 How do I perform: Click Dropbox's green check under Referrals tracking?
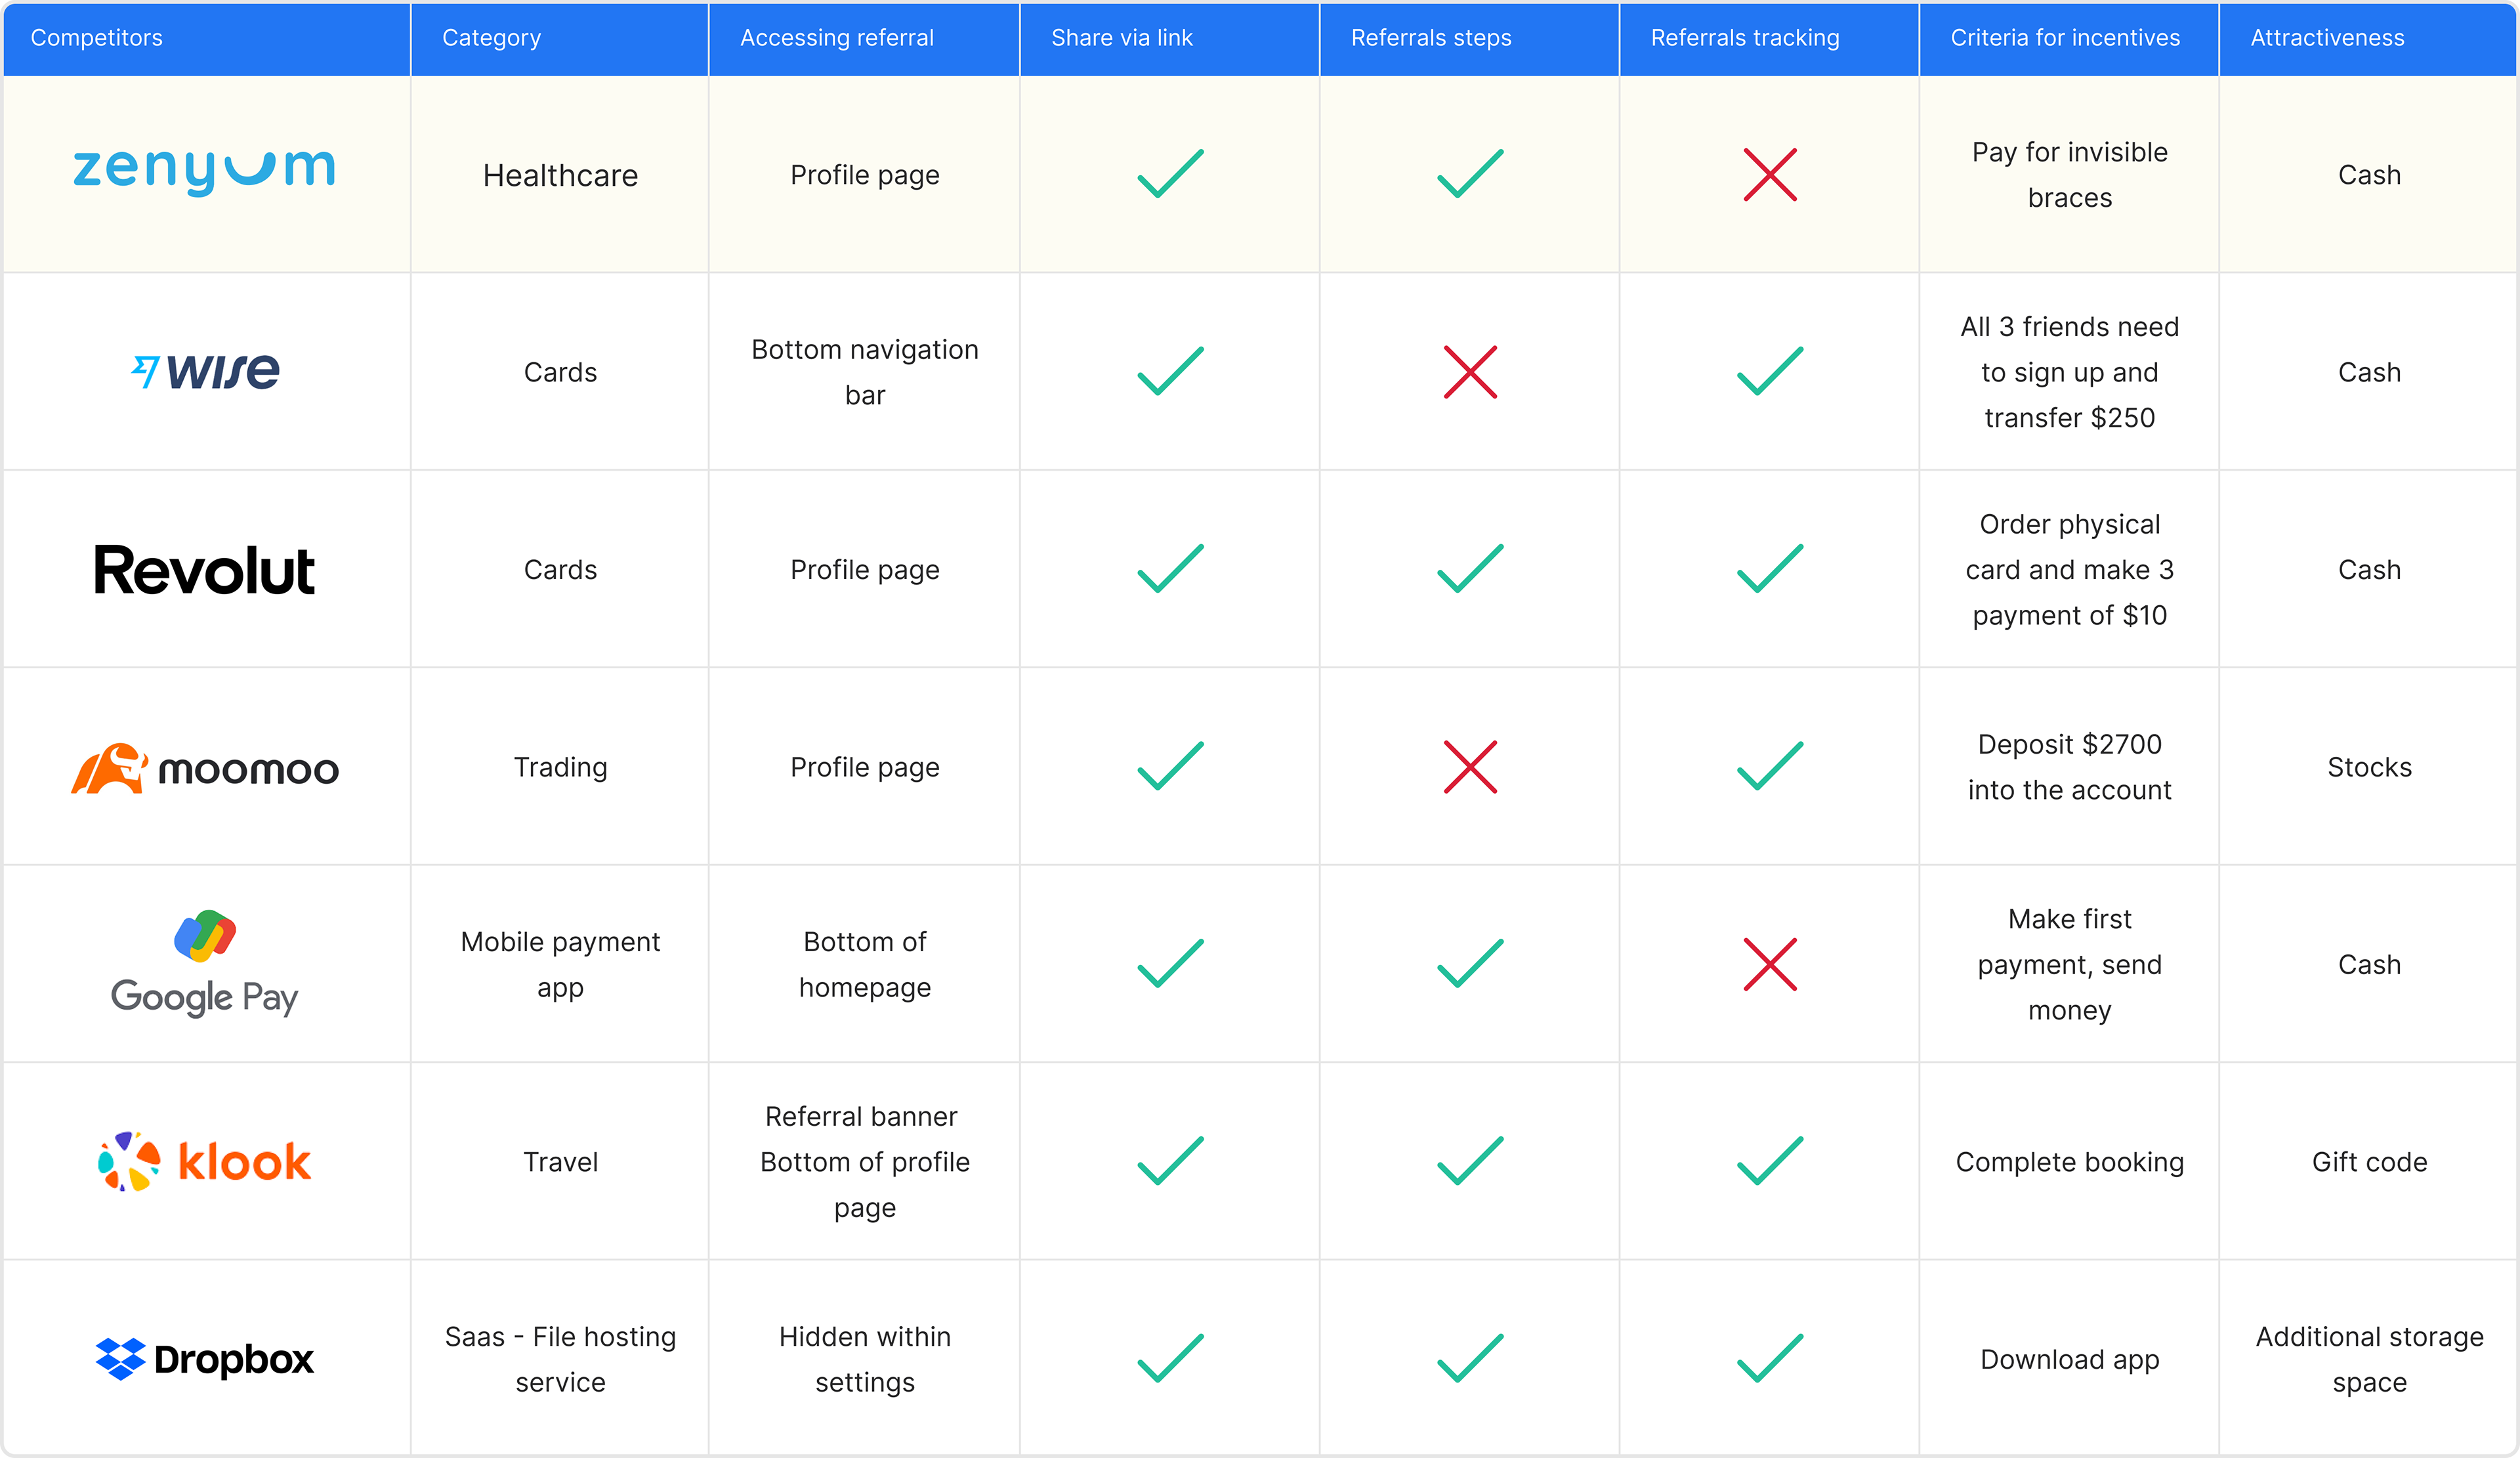[x=1769, y=1359]
